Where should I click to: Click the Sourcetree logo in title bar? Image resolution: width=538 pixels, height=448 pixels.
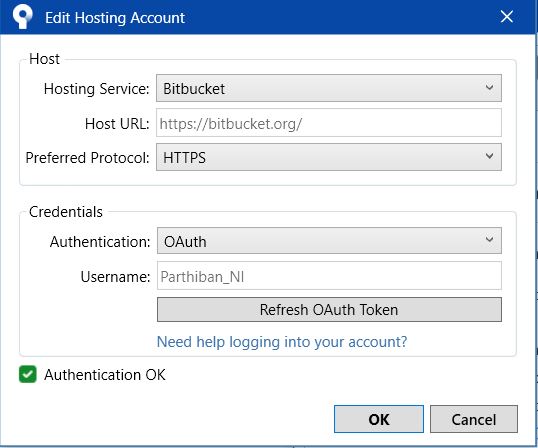22,17
